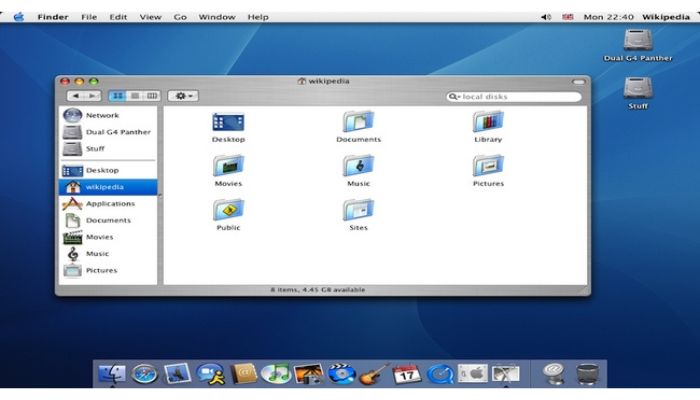Viewport: 700px width, 400px height.
Task: Switch to column view
Action: coord(152,96)
